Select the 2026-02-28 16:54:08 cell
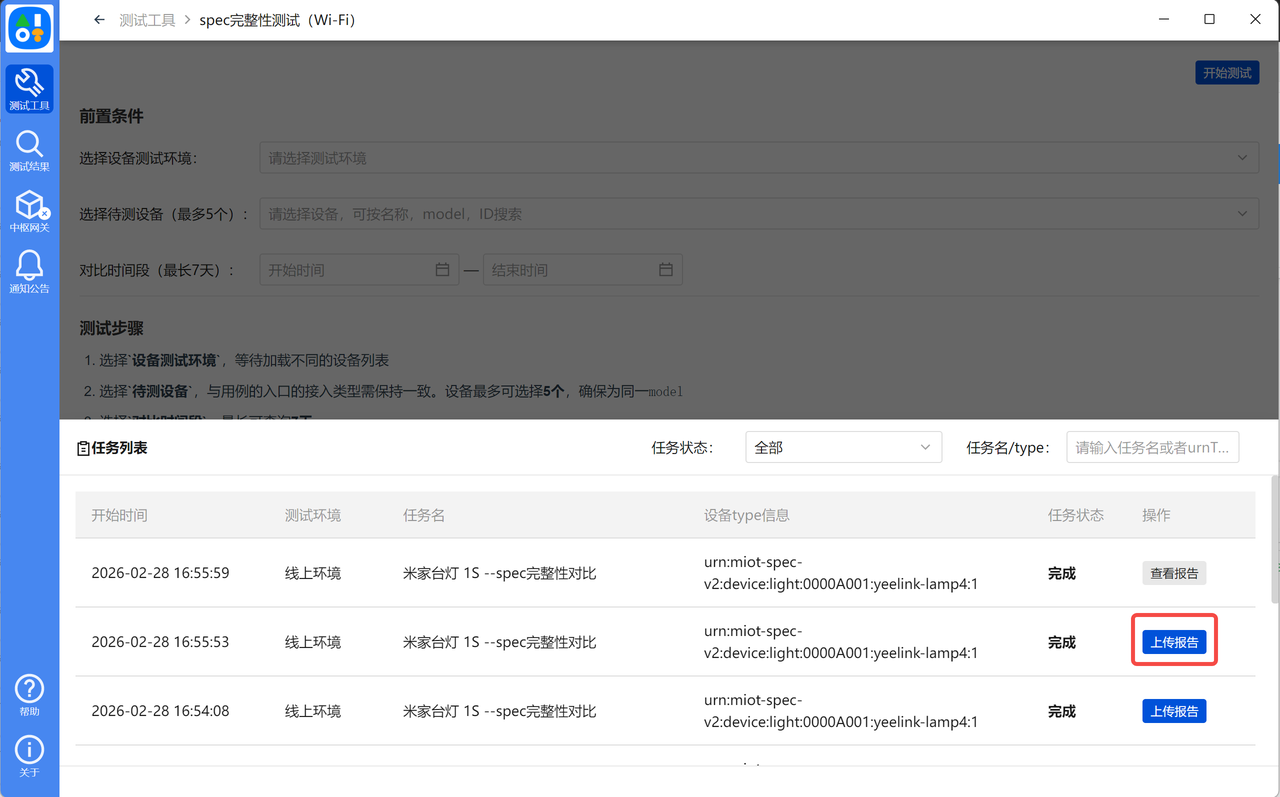 pos(160,711)
